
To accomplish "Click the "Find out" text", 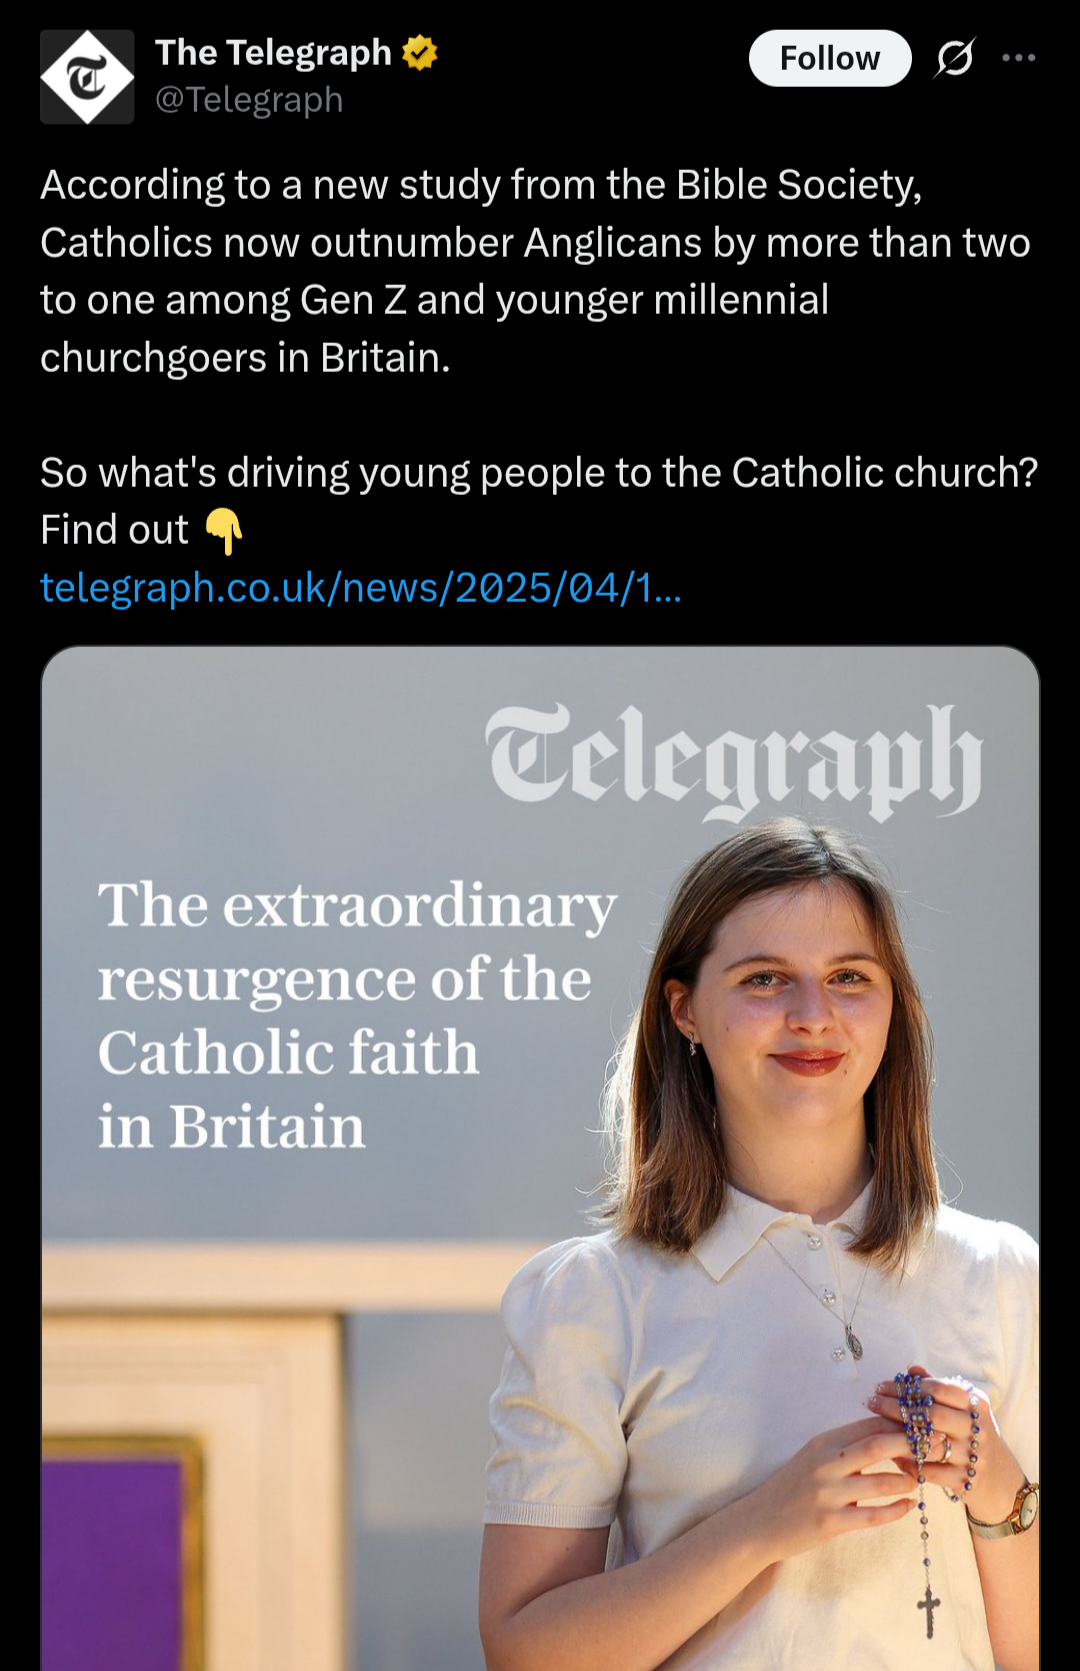I will tap(114, 530).
